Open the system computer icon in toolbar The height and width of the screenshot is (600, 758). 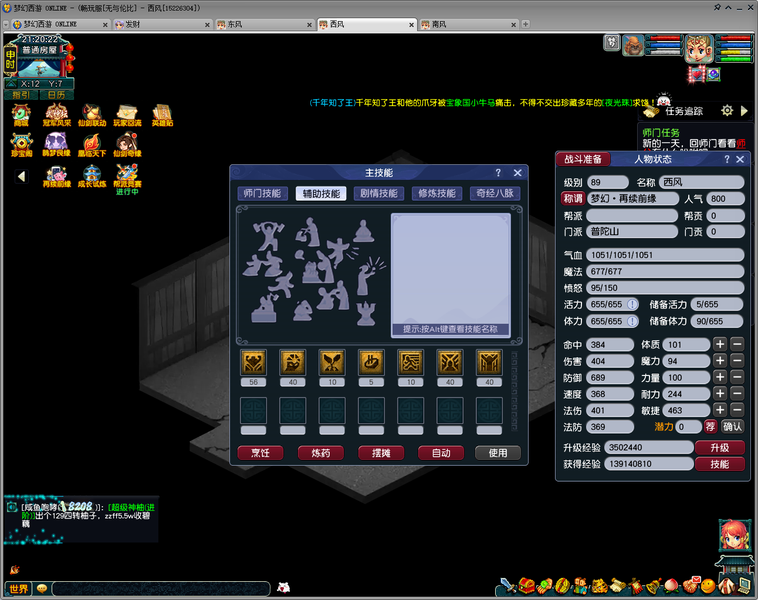pyautogui.click(x=744, y=585)
